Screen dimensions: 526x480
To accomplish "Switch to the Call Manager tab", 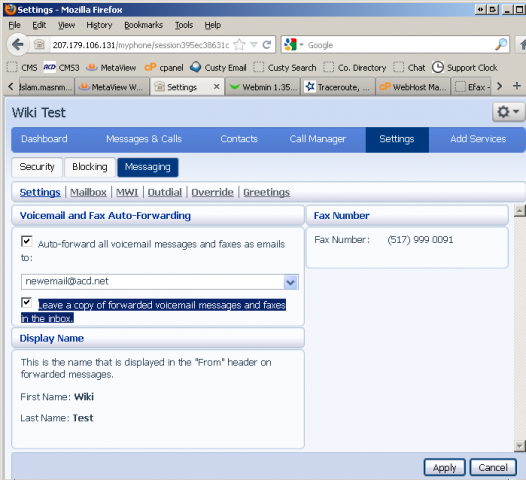I will click(x=318, y=139).
